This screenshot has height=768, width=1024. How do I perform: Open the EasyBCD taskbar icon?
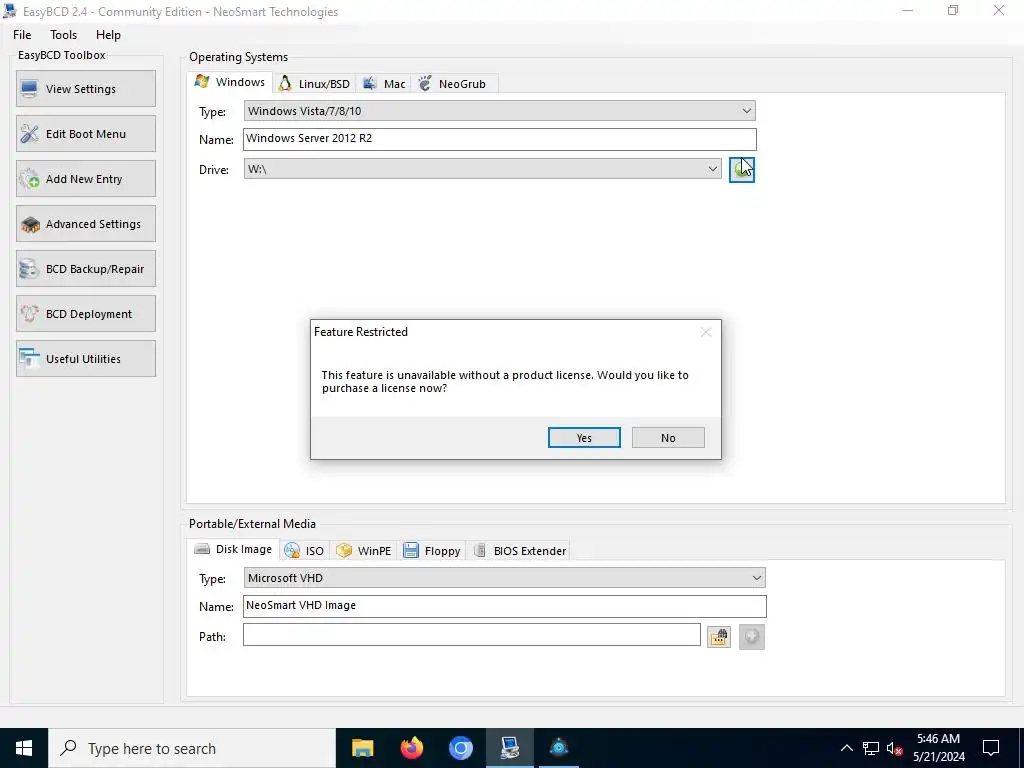(x=510, y=748)
